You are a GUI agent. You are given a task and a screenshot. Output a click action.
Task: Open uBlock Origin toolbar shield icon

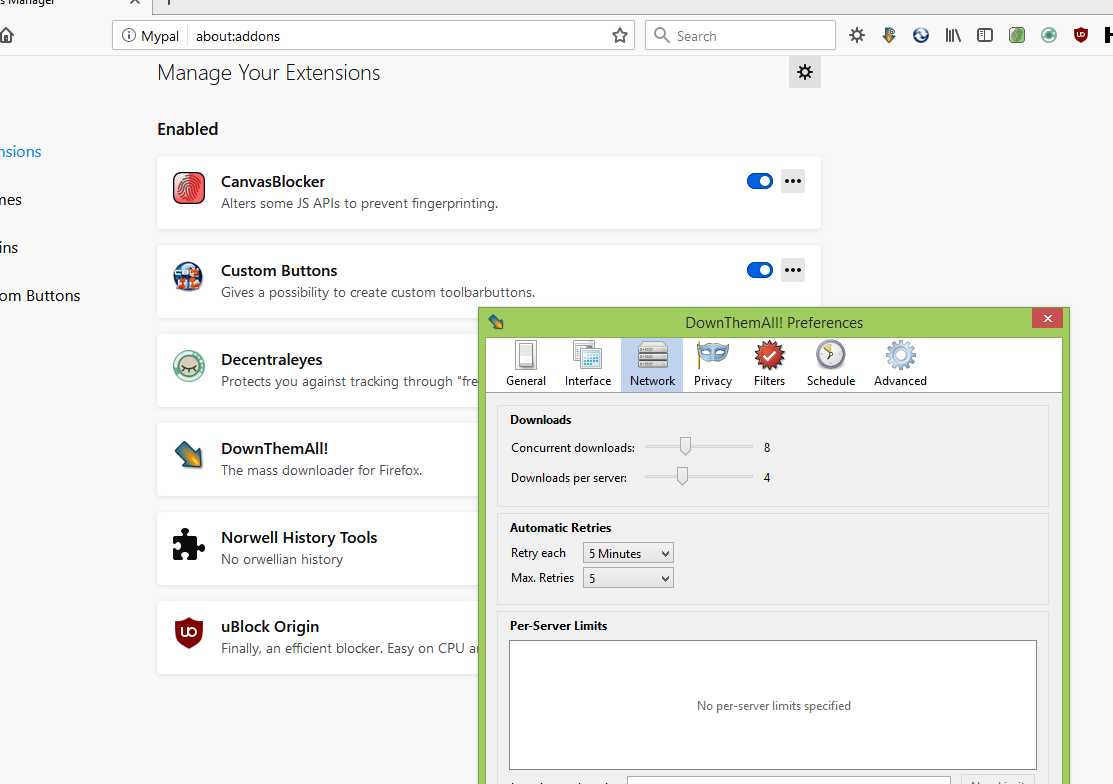[x=1080, y=35]
